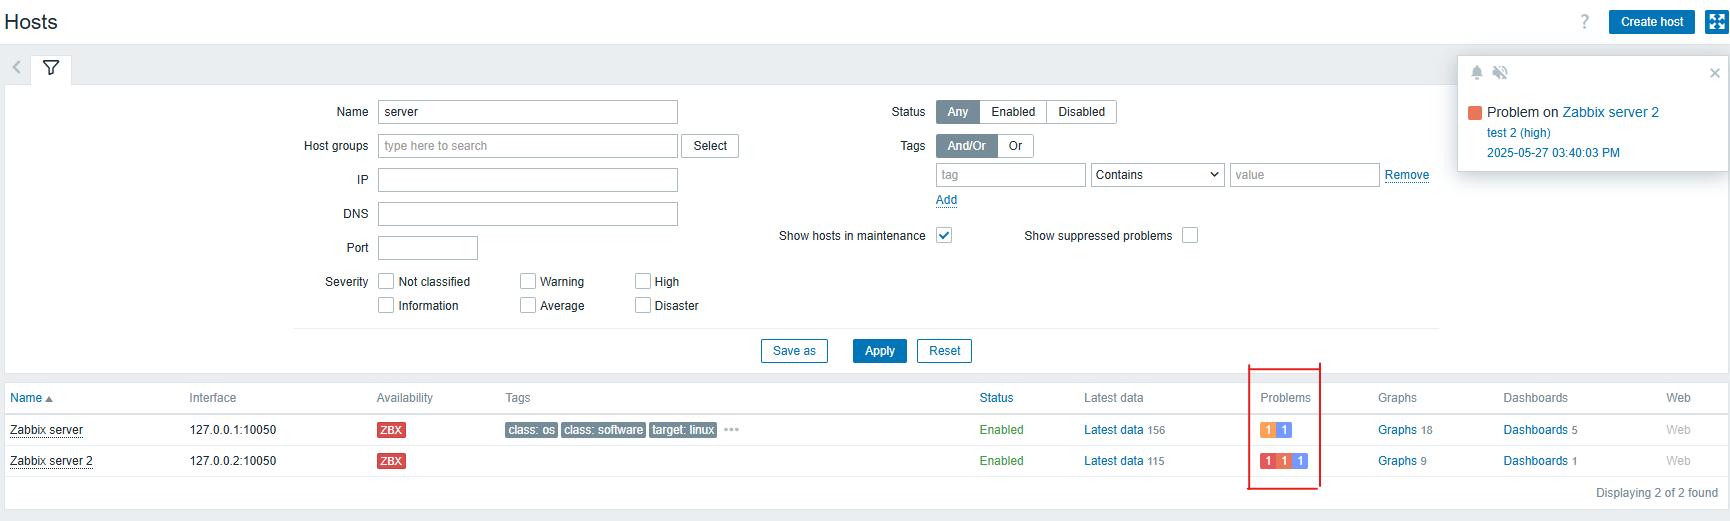
Task: Open Latest data for Zabbix server 2
Action: click(1114, 461)
